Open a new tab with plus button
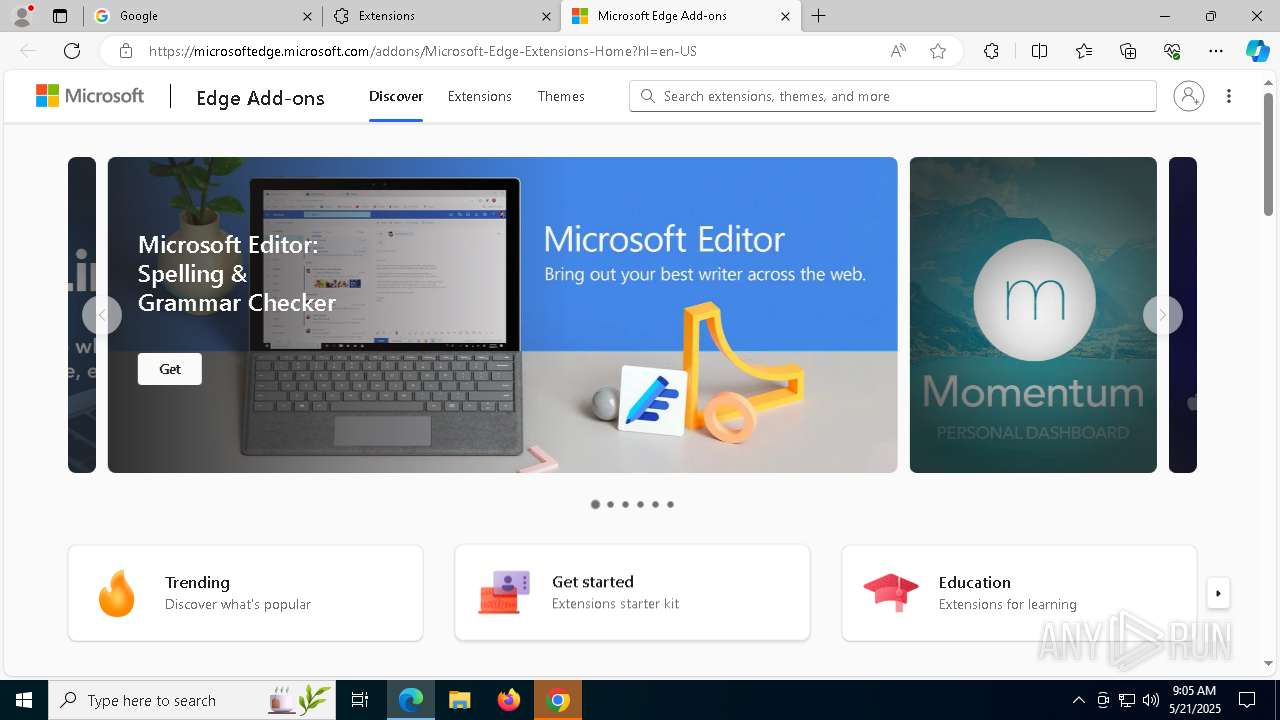1280x720 pixels. [x=819, y=16]
